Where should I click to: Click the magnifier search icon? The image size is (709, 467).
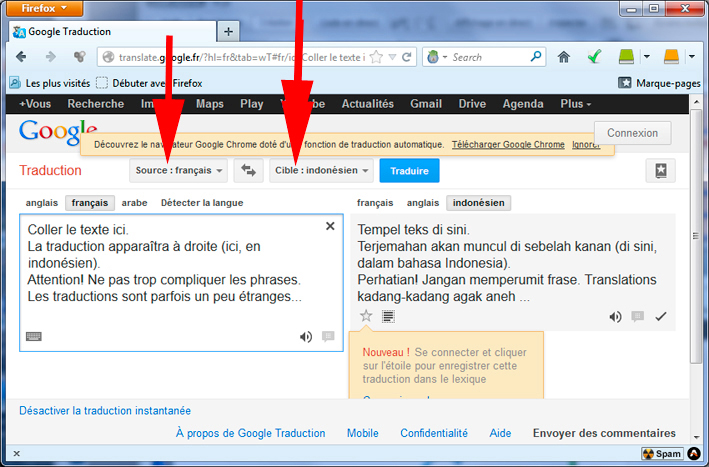pyautogui.click(x=536, y=57)
